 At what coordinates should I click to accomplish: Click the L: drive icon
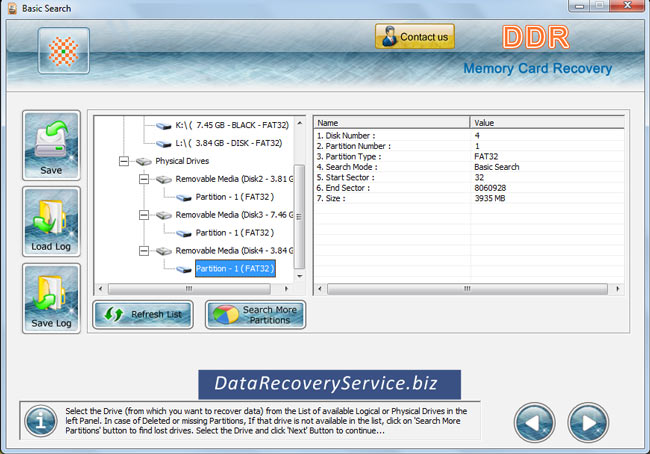(x=164, y=143)
